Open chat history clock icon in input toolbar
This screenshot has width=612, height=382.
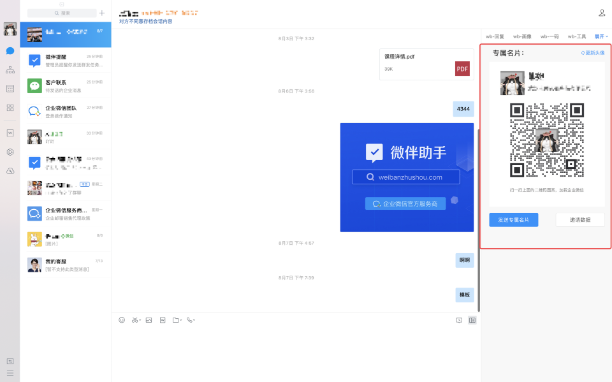[x=459, y=320]
